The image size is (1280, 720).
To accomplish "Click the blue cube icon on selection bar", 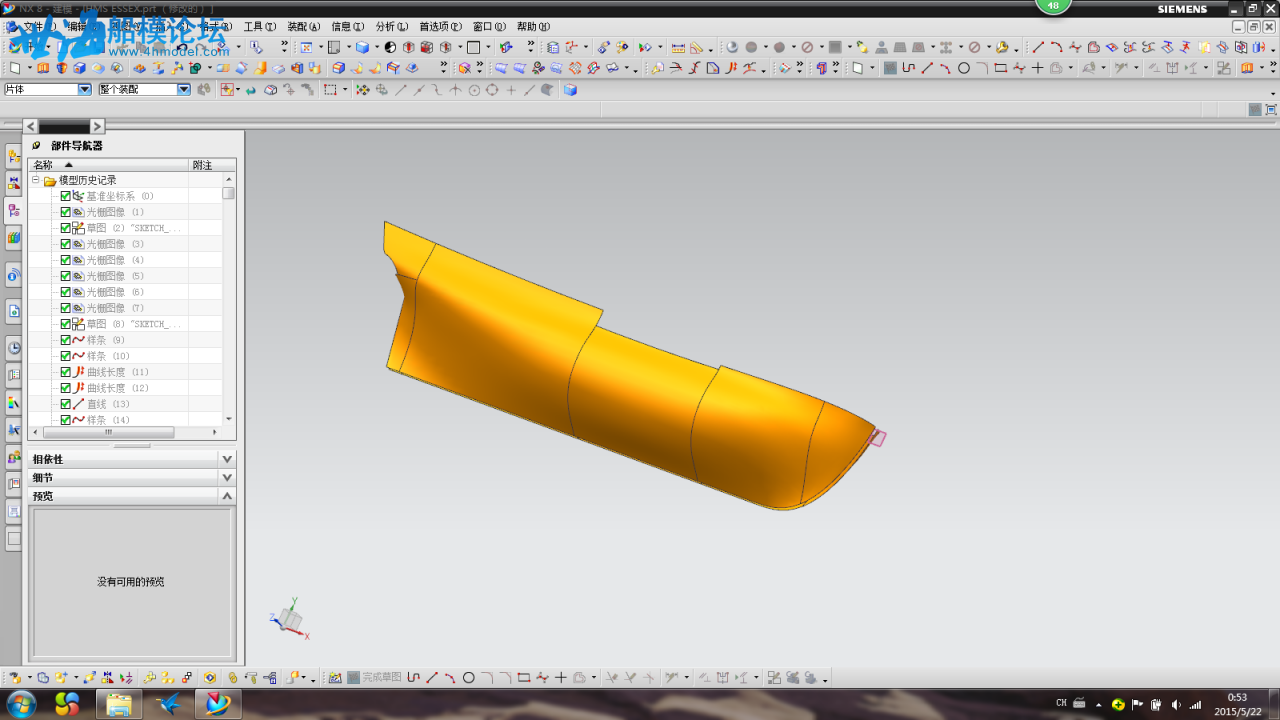I will (x=570, y=89).
